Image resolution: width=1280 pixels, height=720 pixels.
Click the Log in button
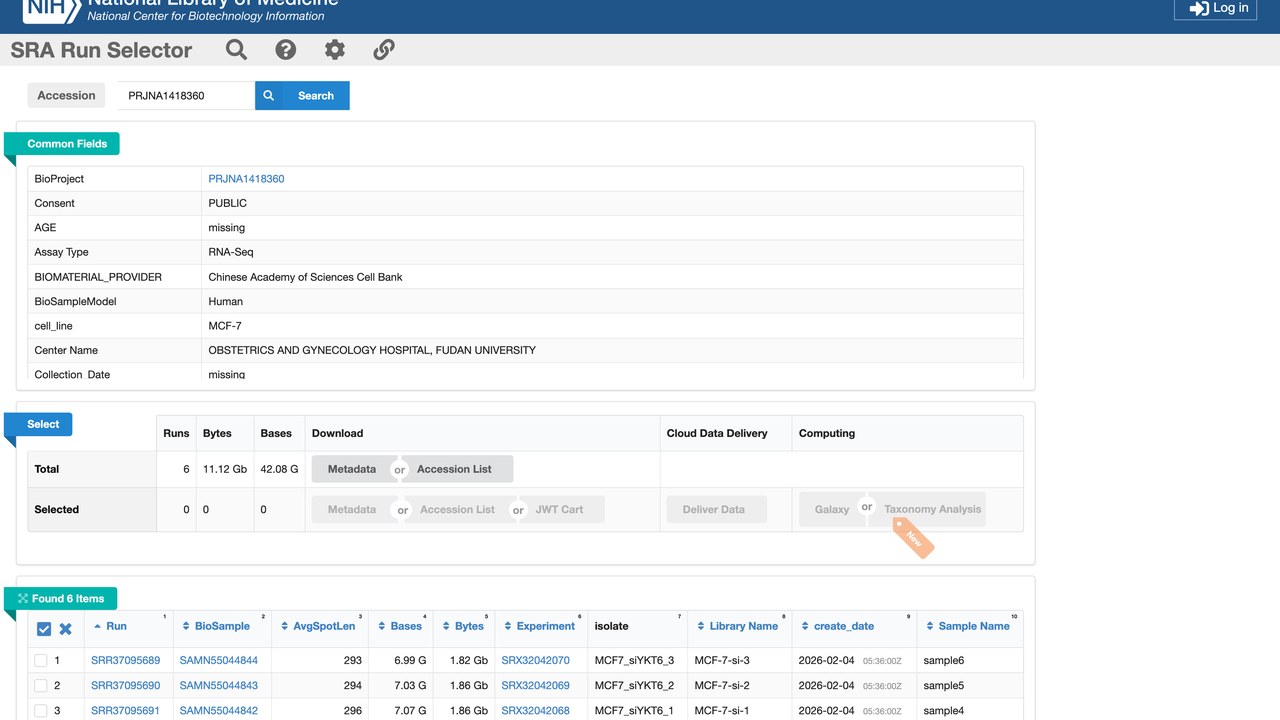click(1215, 9)
